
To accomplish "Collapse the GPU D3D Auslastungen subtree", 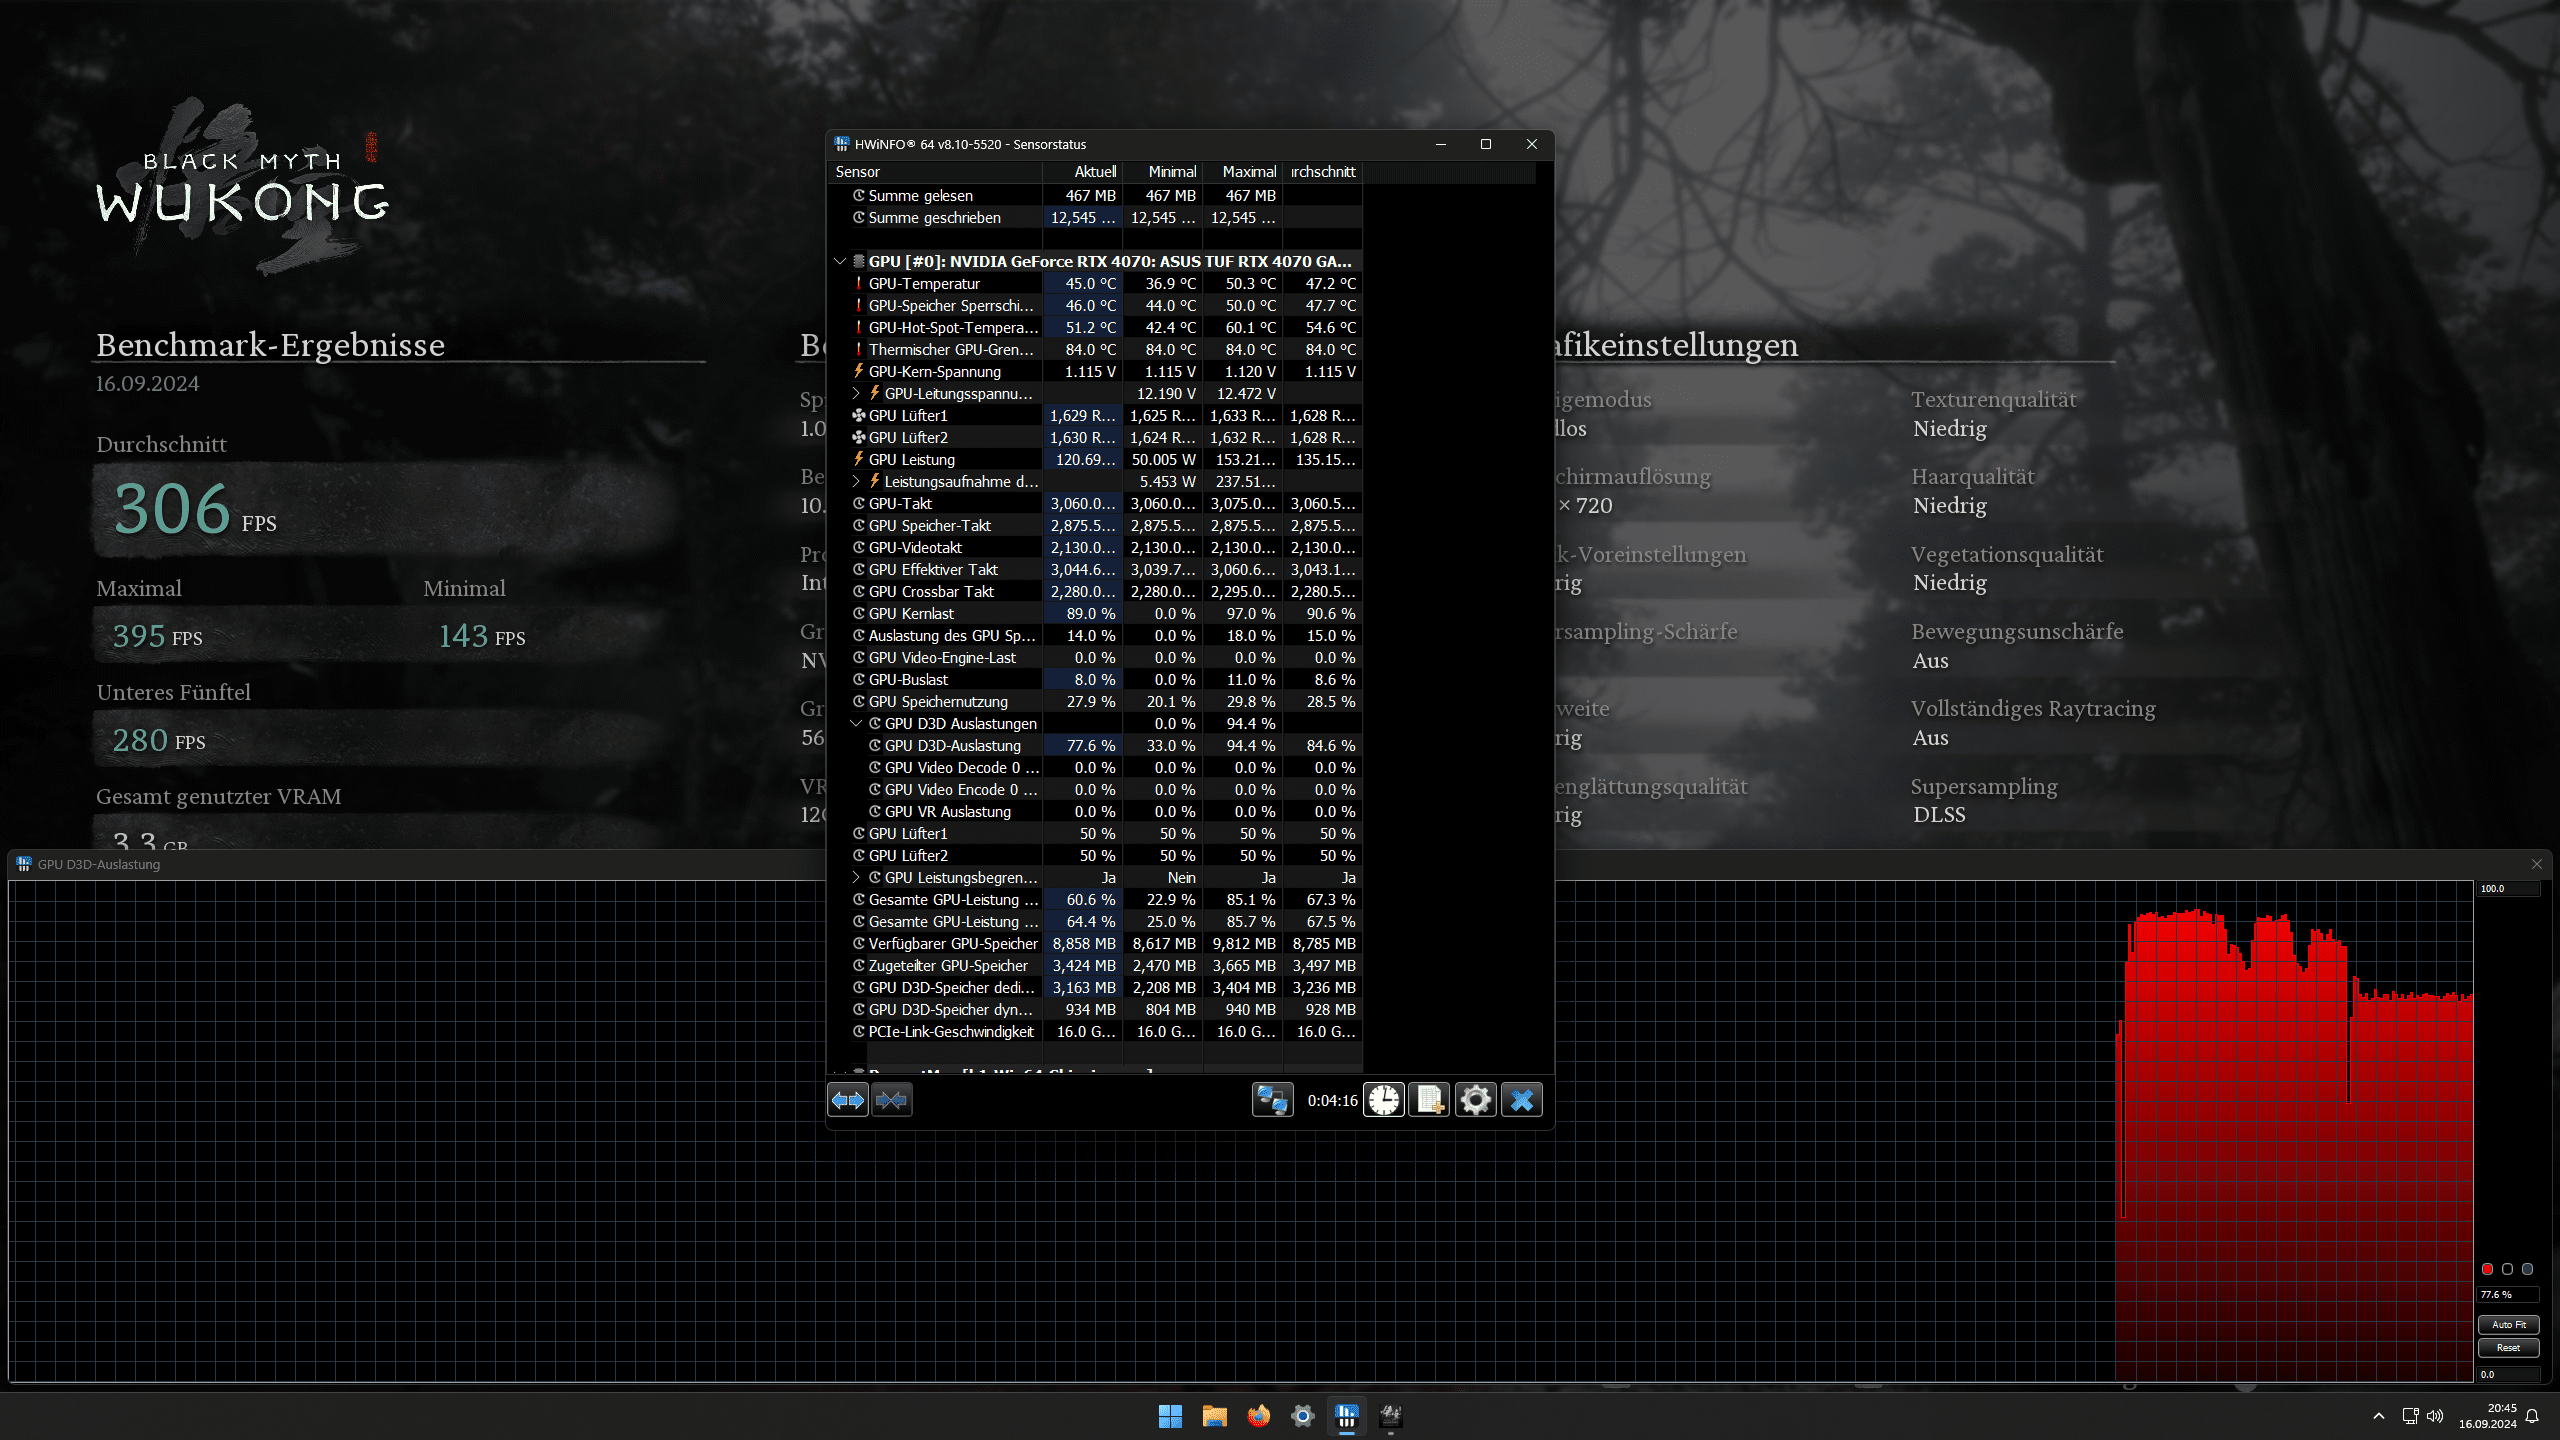I will pos(856,723).
